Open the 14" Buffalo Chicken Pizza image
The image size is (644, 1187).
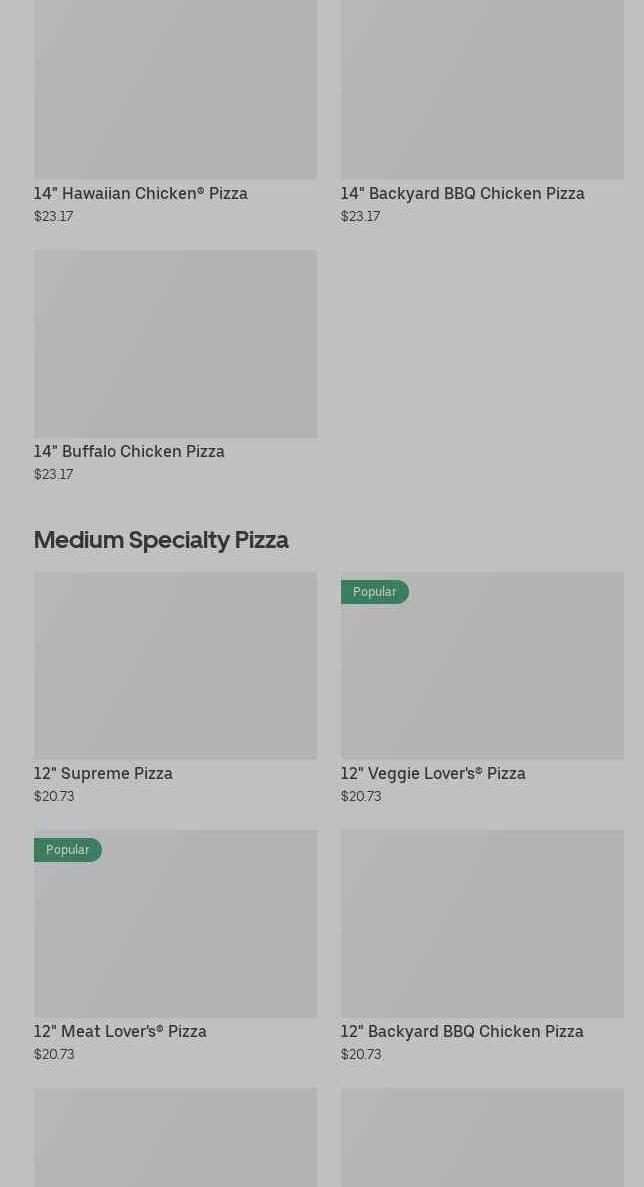[175, 343]
